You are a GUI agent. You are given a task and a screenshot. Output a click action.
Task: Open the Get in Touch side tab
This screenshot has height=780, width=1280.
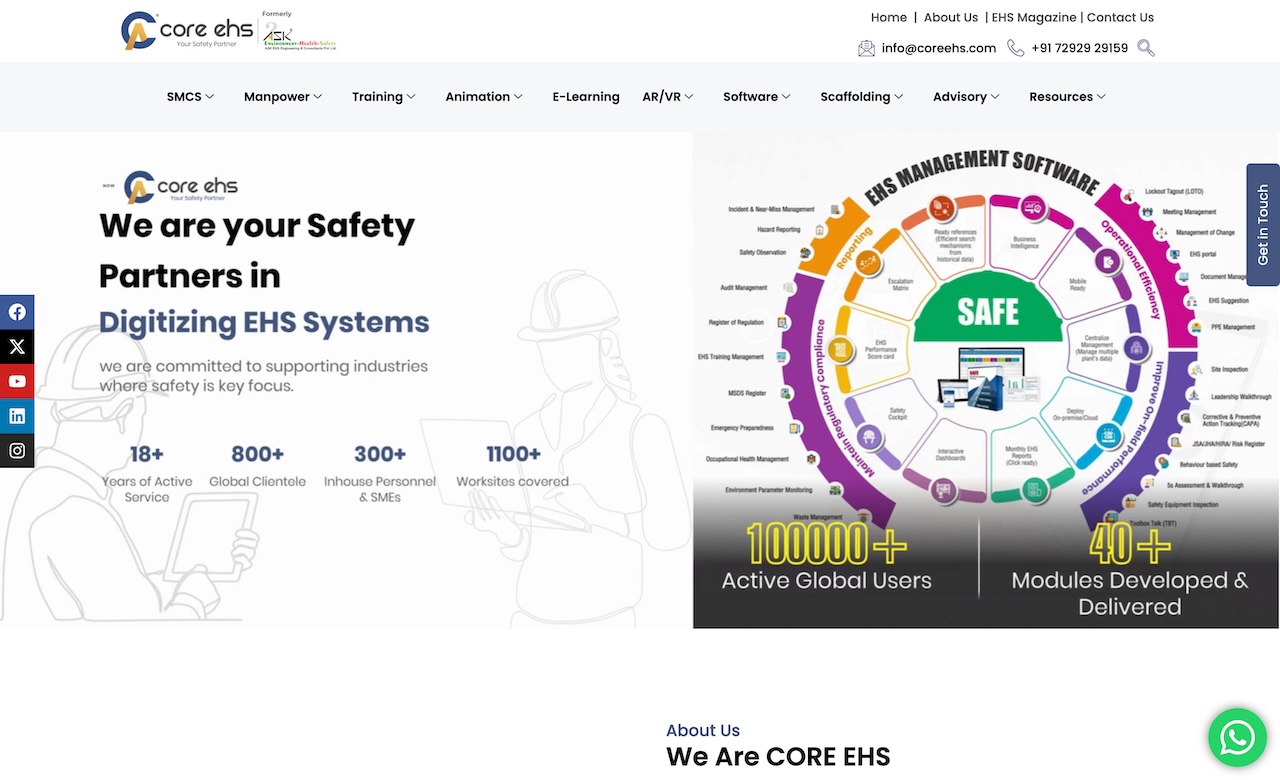click(x=1263, y=225)
